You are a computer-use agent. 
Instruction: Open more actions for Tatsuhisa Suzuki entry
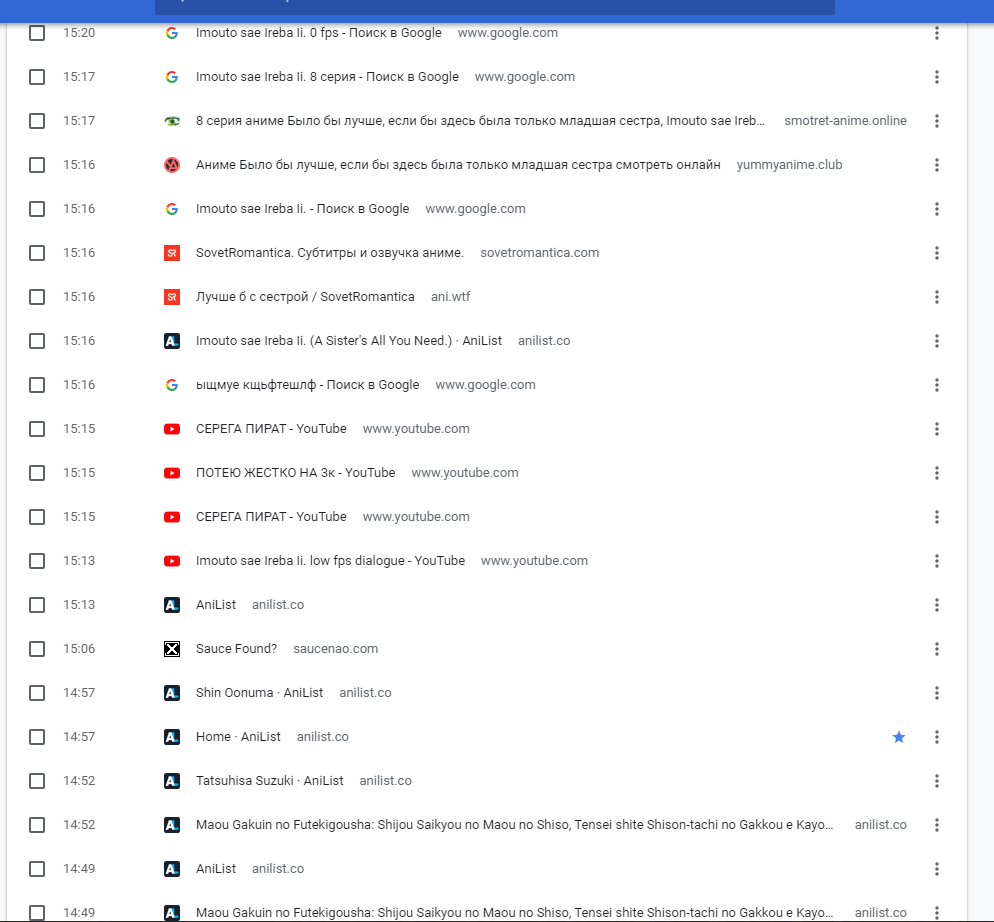coord(936,781)
